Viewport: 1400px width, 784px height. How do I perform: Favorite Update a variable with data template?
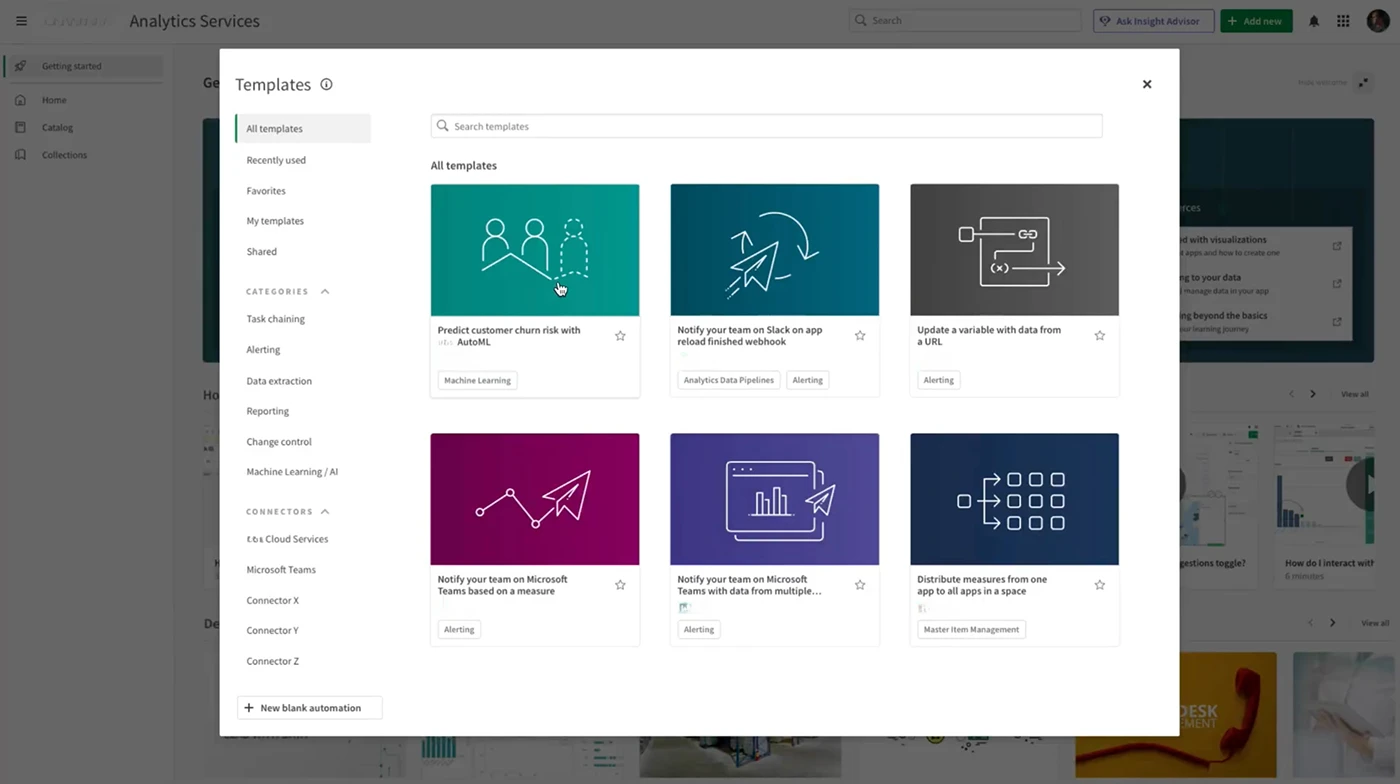(x=1100, y=336)
